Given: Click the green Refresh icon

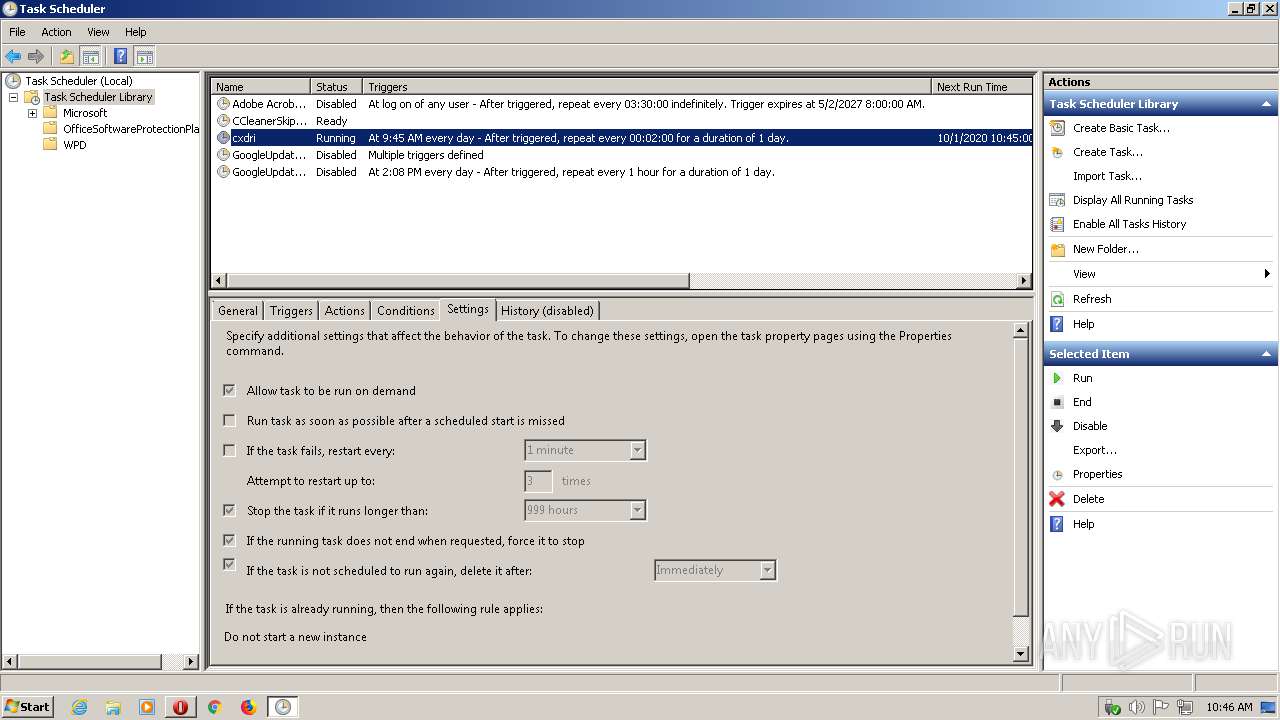Looking at the screenshot, I should pyautogui.click(x=1057, y=299).
